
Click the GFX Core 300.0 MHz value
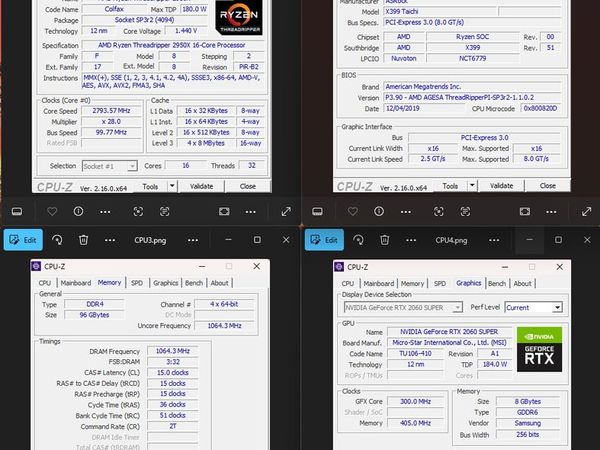(x=416, y=401)
